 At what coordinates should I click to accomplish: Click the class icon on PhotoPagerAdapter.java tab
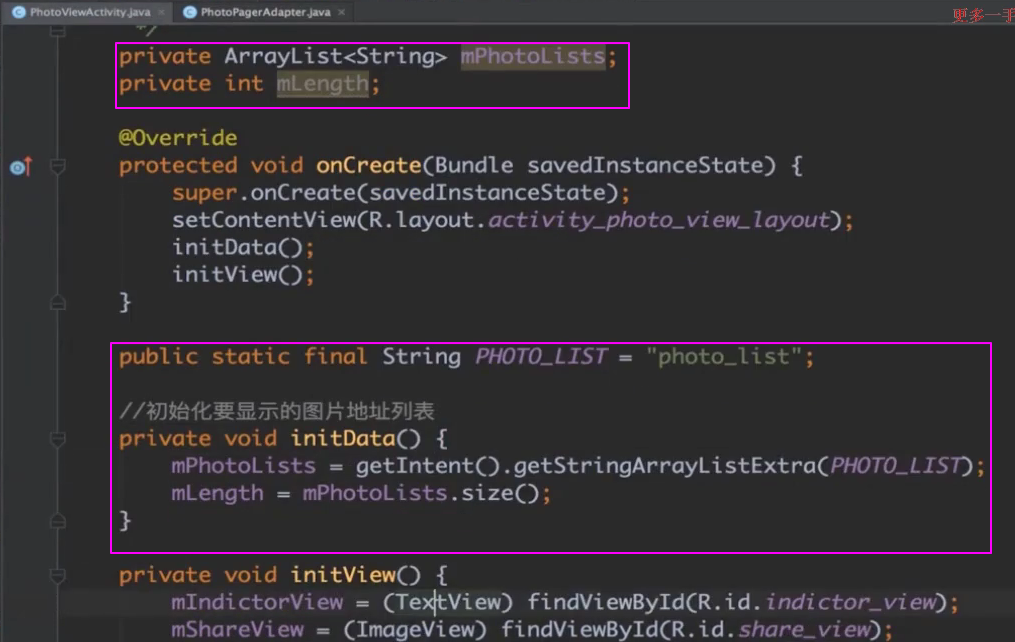[x=190, y=12]
